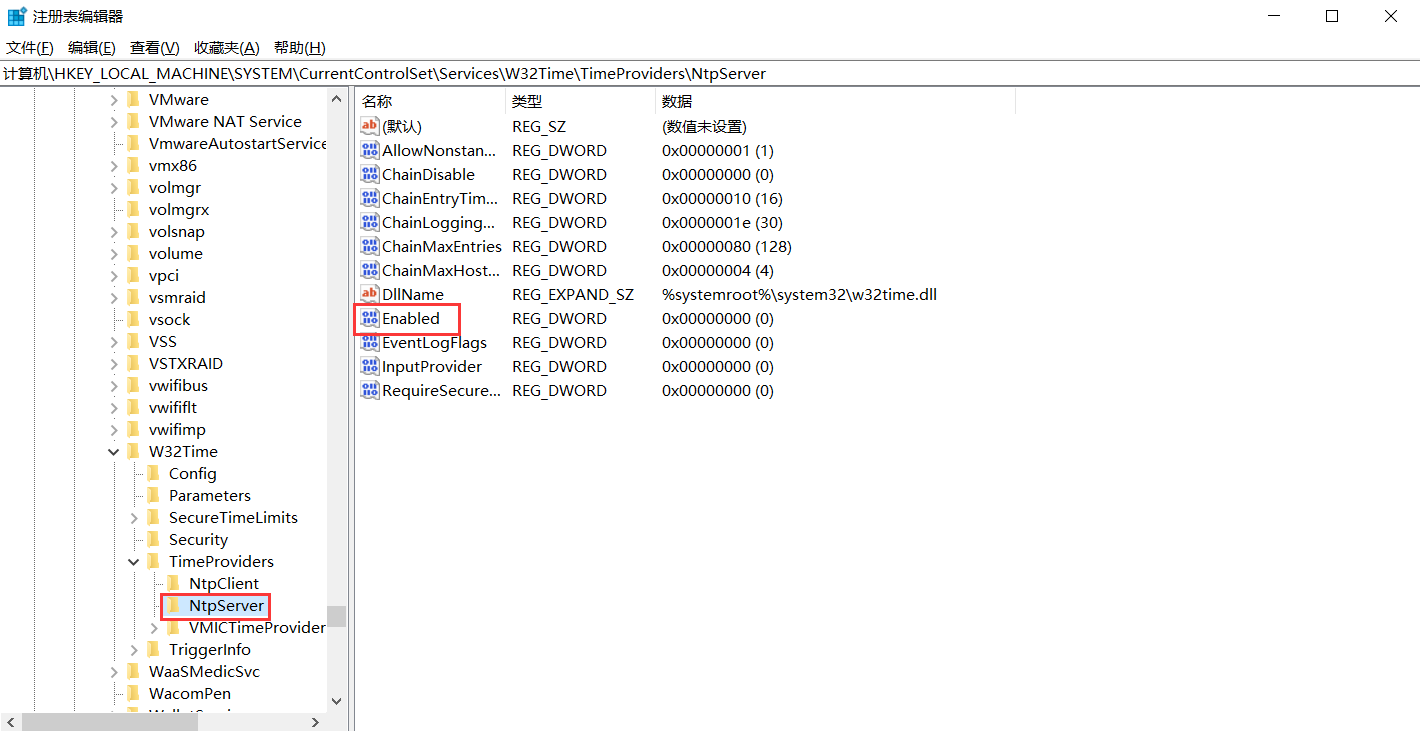Click the ChainLogging... DWORD icon
The height and width of the screenshot is (731, 1420).
pyautogui.click(x=370, y=223)
